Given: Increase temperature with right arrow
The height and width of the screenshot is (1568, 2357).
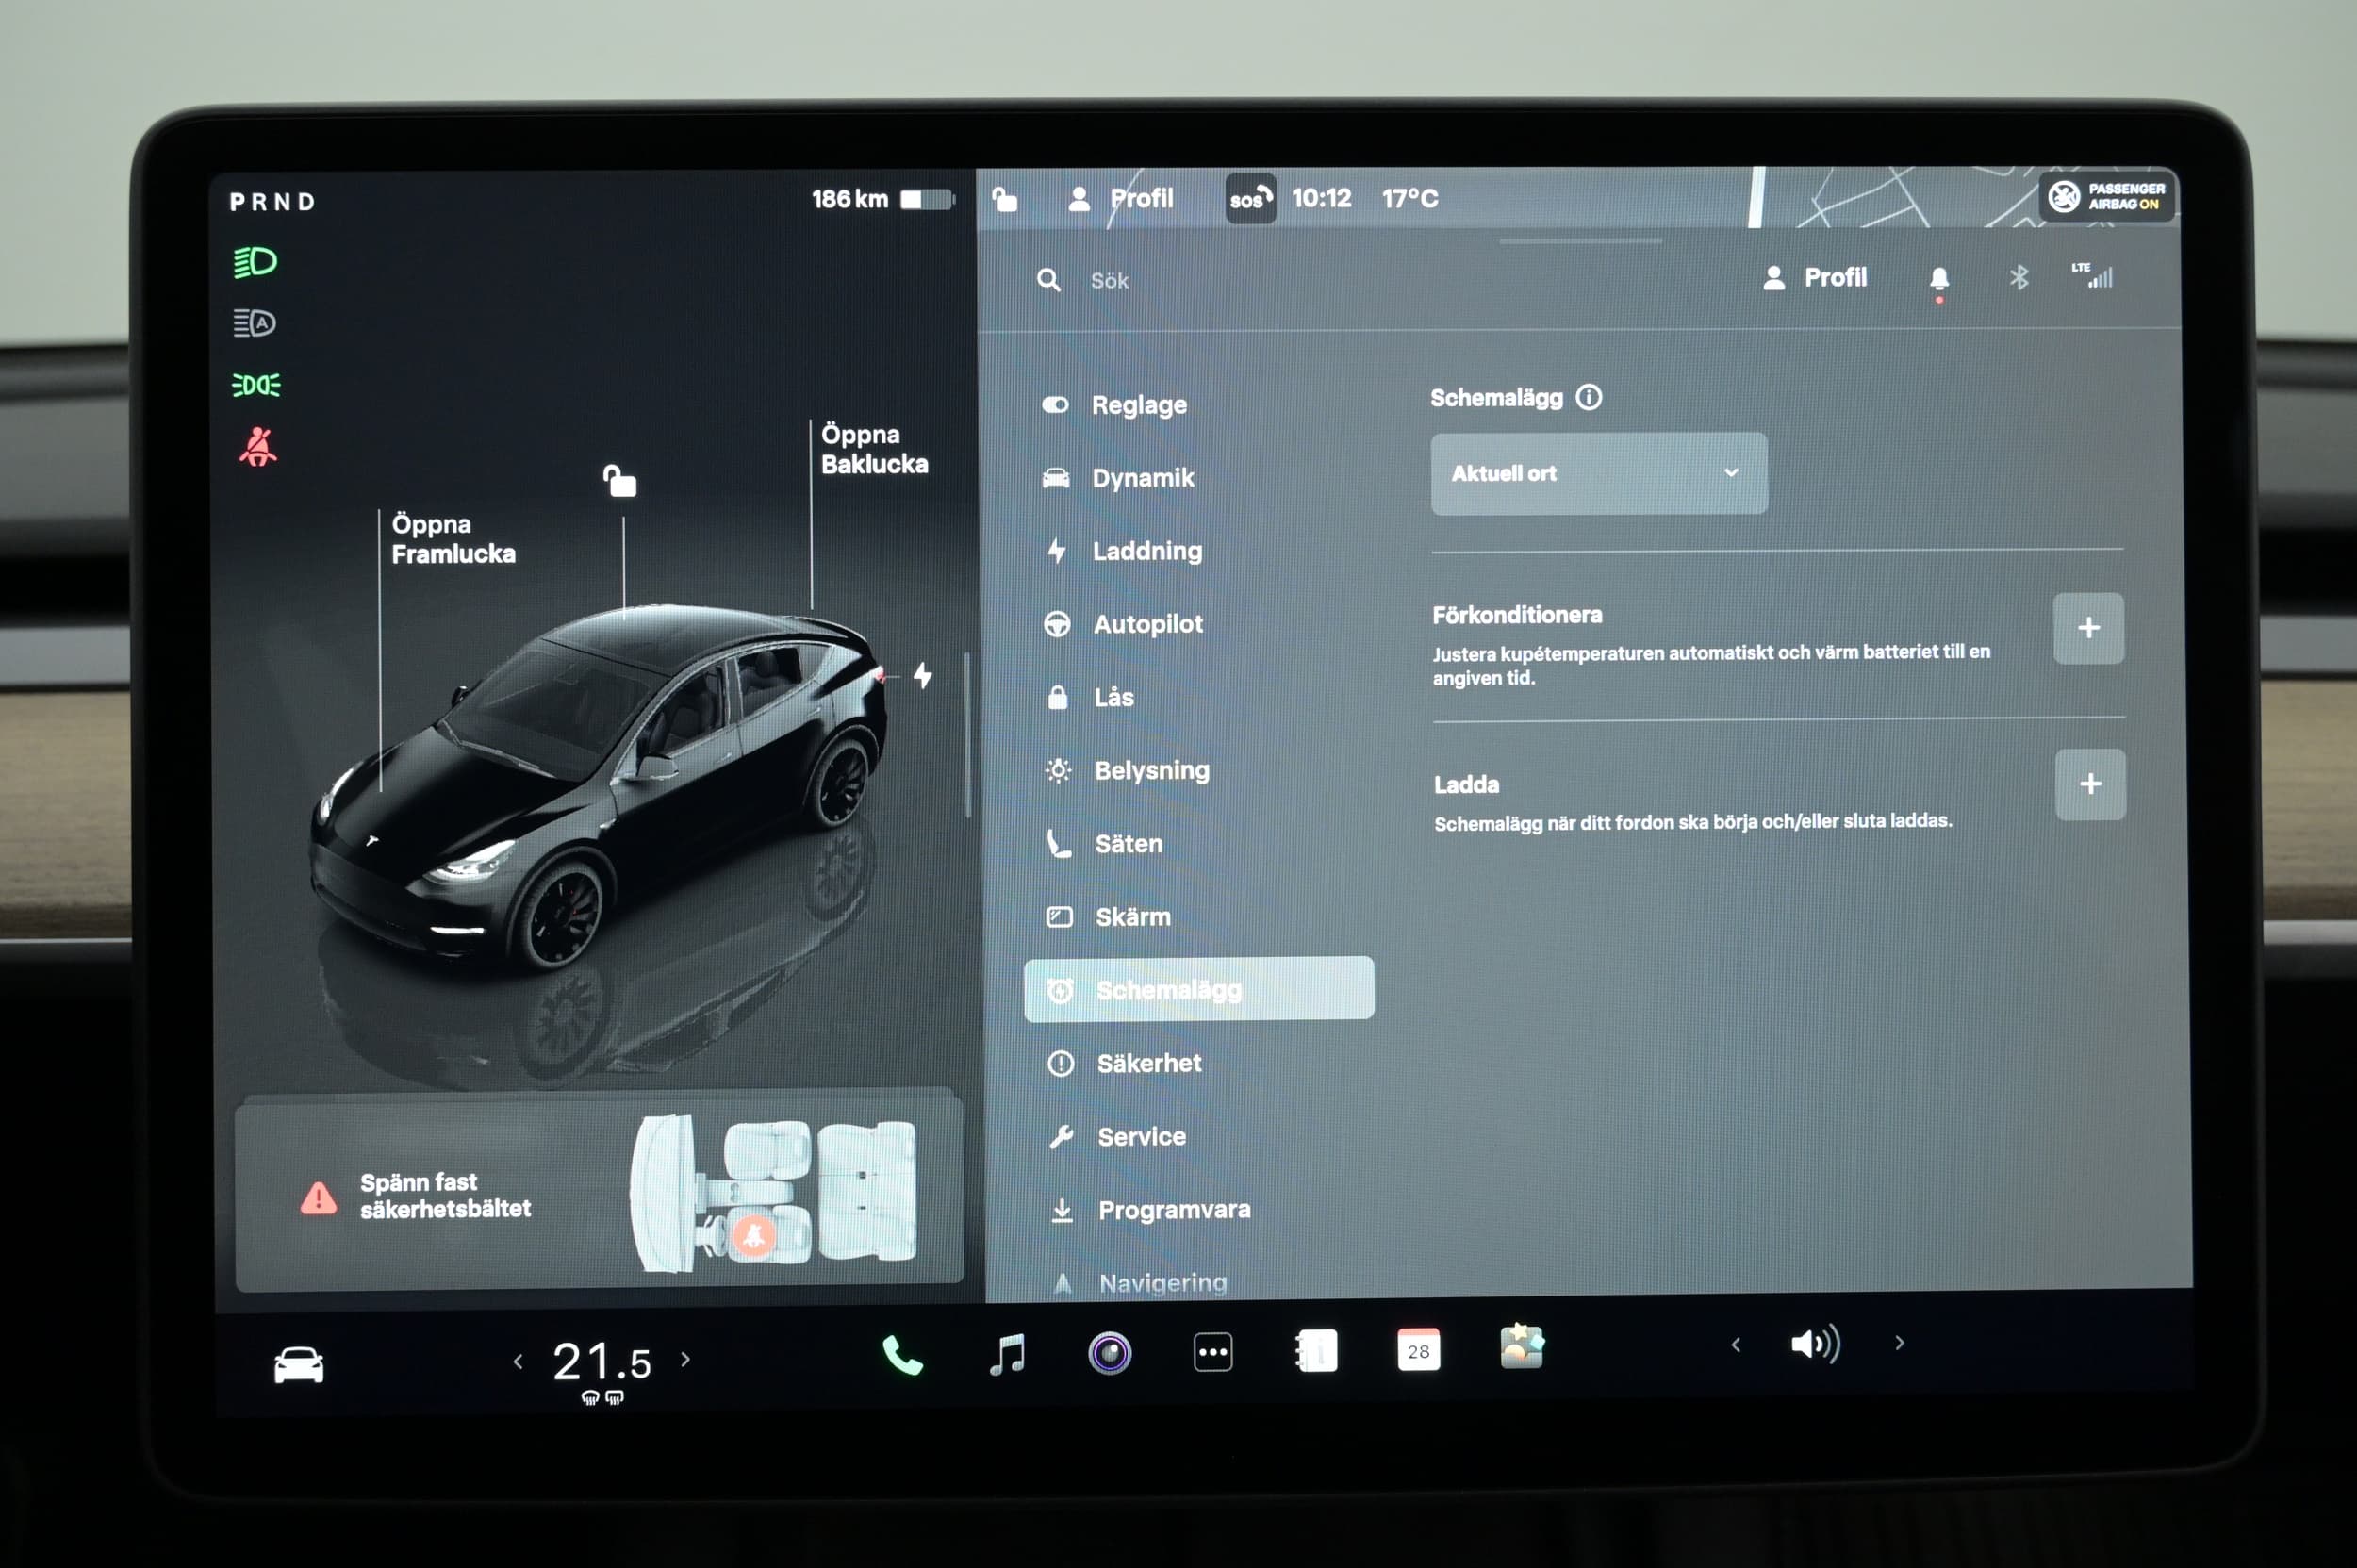Looking at the screenshot, I should pyautogui.click(x=685, y=1359).
